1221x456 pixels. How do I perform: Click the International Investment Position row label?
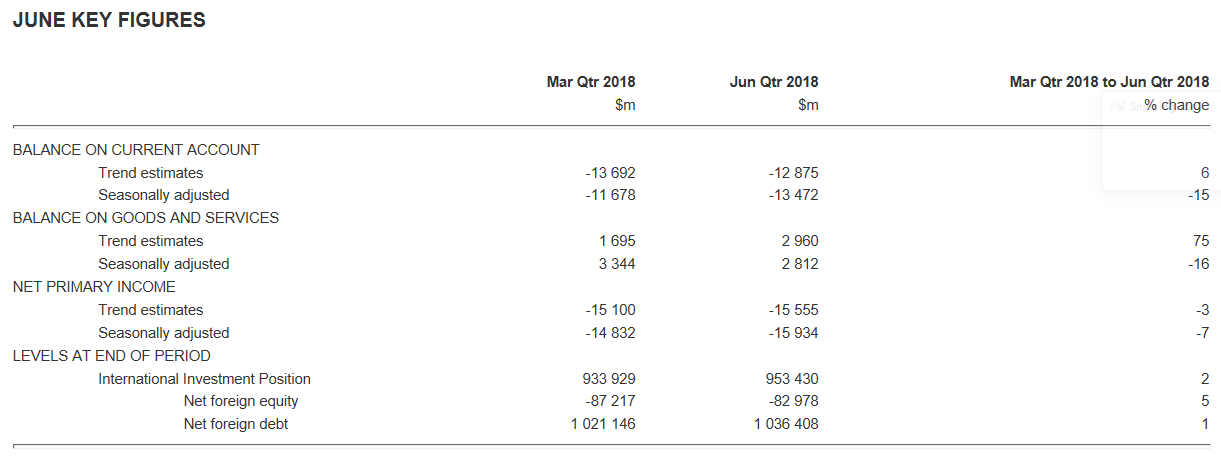pos(204,379)
